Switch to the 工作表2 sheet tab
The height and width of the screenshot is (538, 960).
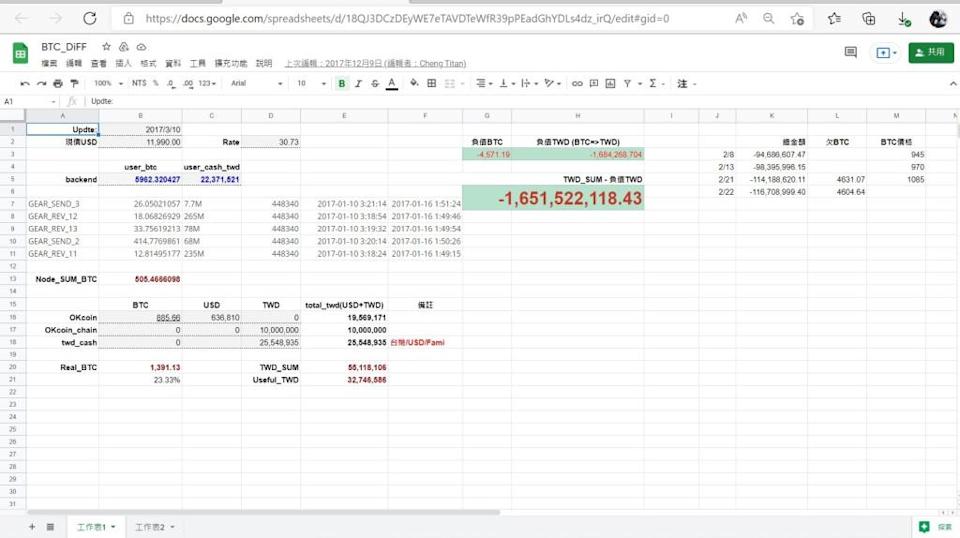[152, 526]
